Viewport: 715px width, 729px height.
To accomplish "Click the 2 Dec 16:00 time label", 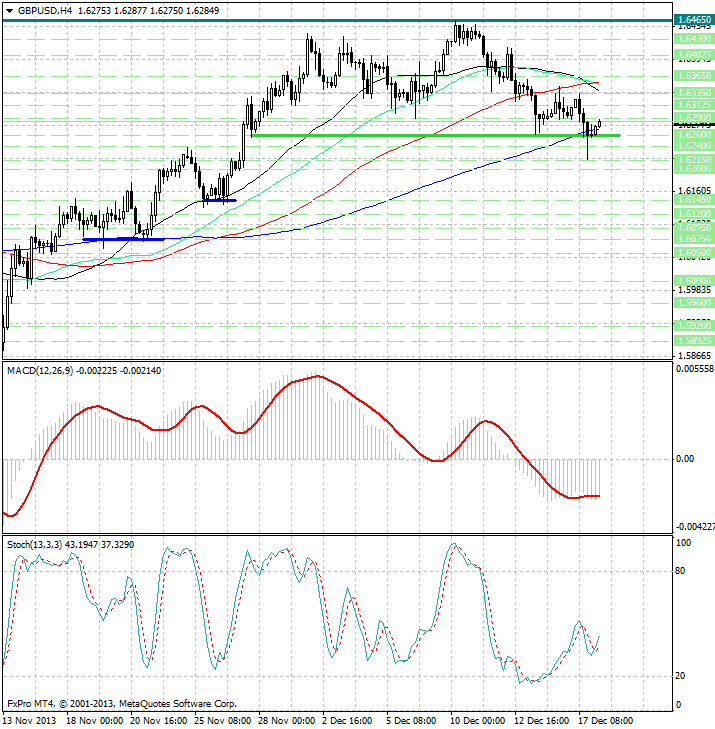I will pos(347,721).
